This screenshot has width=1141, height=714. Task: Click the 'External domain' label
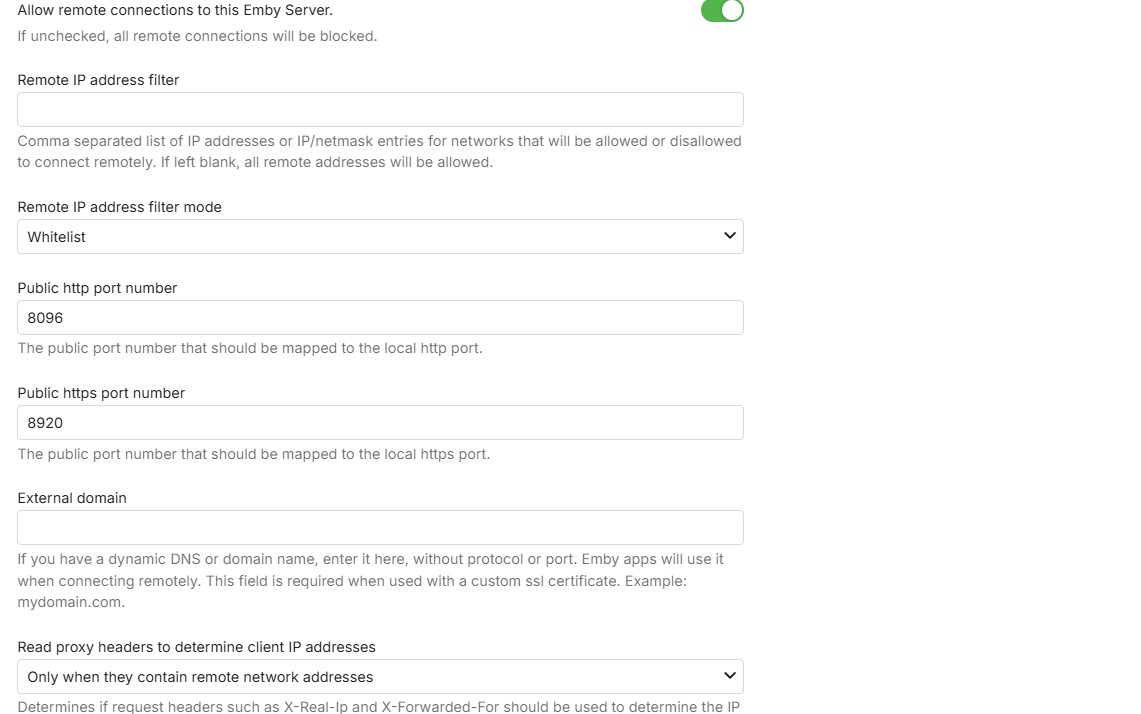coord(72,498)
